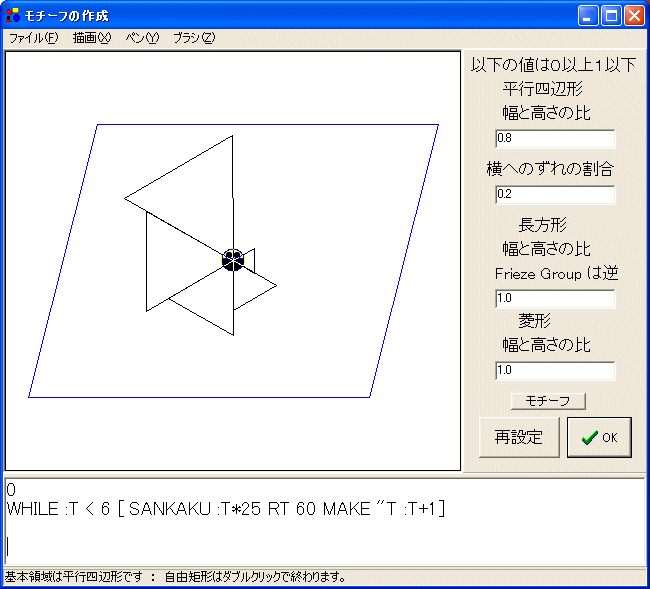The height and width of the screenshot is (589, 650).
Task: Click the status bar text 基本領域は平行四辺形です
Action: [73, 577]
